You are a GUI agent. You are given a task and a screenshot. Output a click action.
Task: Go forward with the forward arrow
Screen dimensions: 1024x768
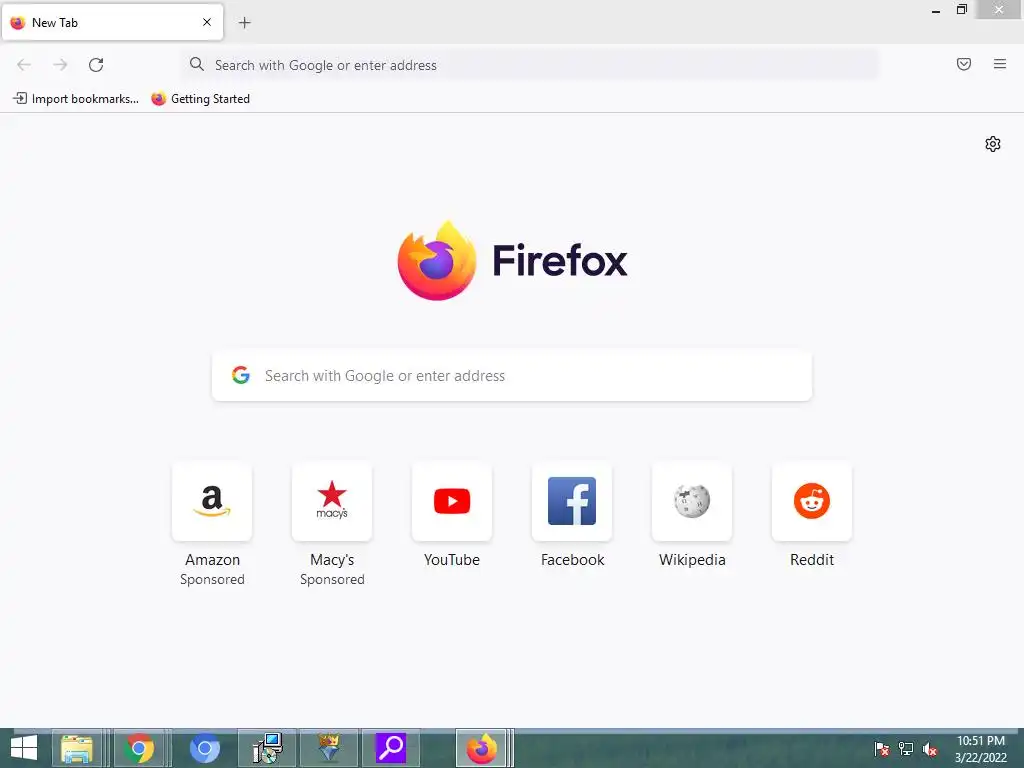[60, 65]
